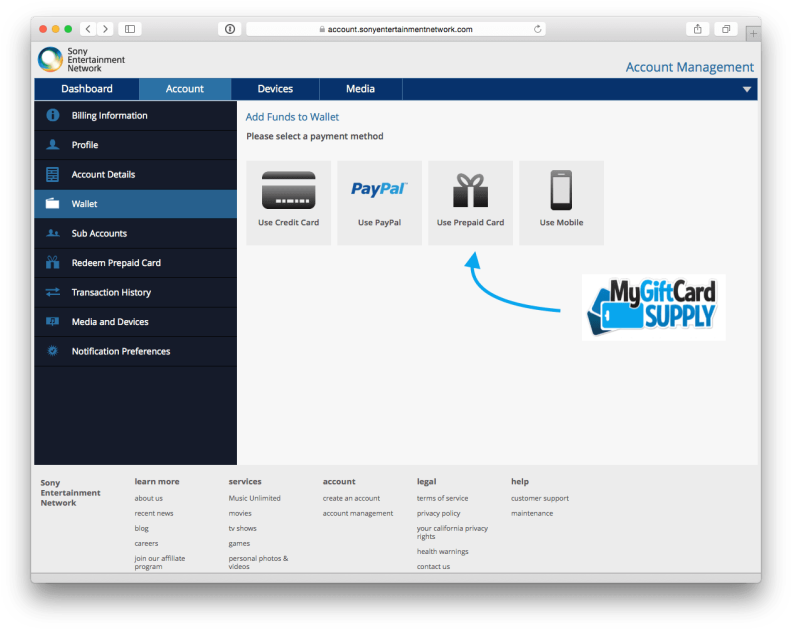Screen dimensions: 791x629
Task: Click the Use Mobile label
Action: tap(561, 222)
